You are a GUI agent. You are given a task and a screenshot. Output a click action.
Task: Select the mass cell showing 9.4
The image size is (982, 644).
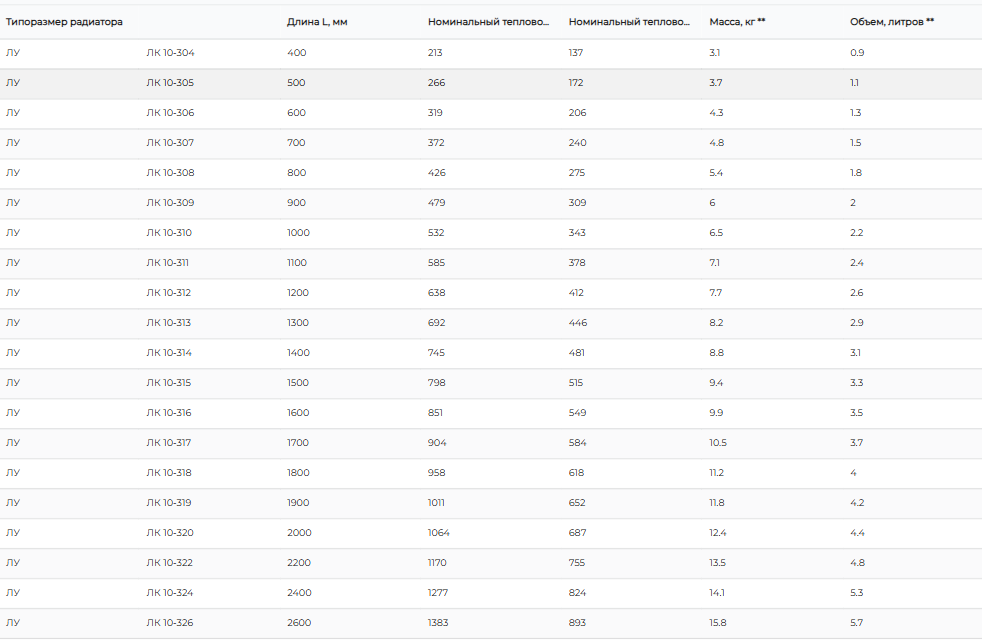click(716, 383)
